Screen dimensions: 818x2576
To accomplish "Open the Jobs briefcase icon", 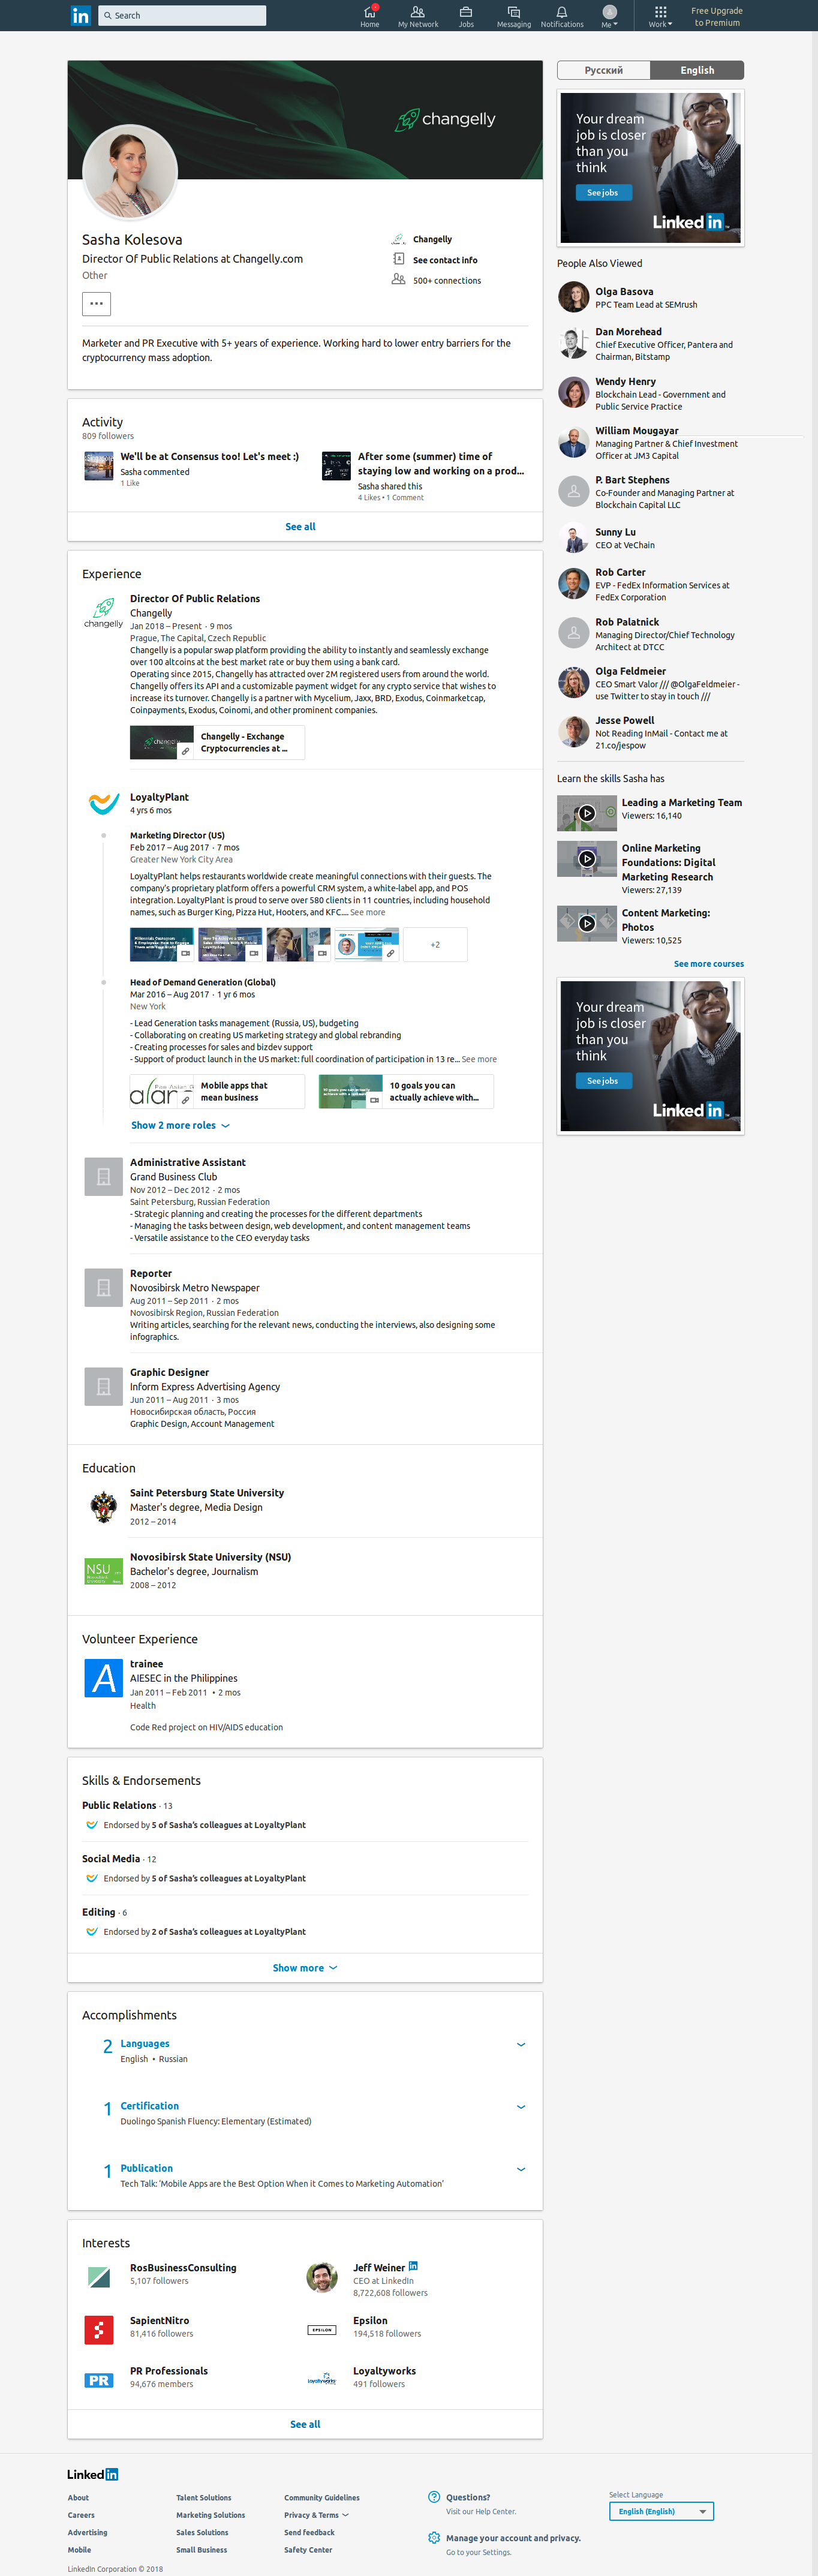I will 466,16.
